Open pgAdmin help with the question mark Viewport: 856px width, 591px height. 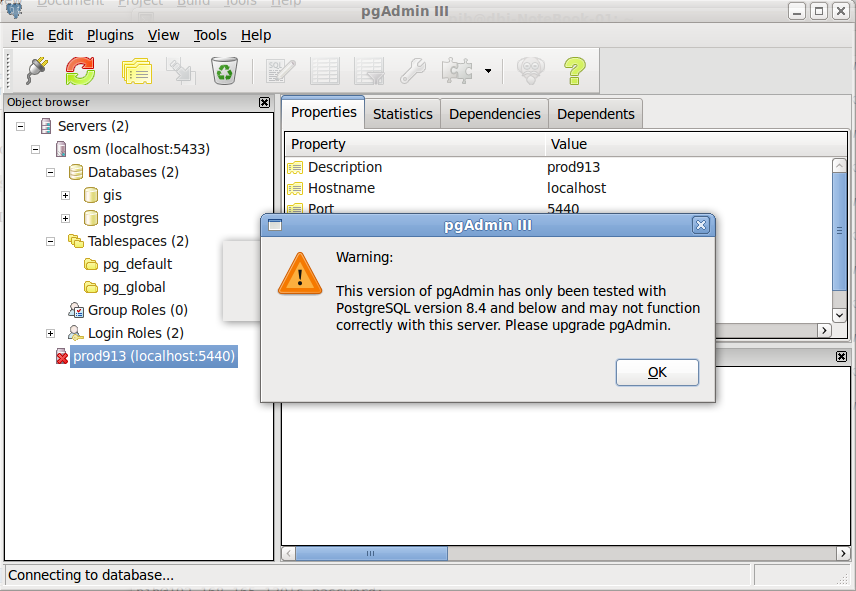click(574, 71)
